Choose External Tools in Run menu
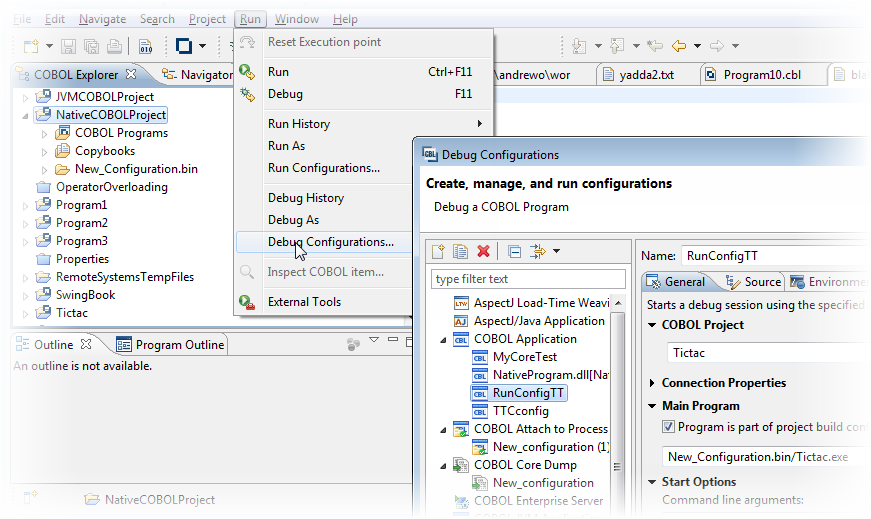The image size is (871, 519). coord(324,302)
